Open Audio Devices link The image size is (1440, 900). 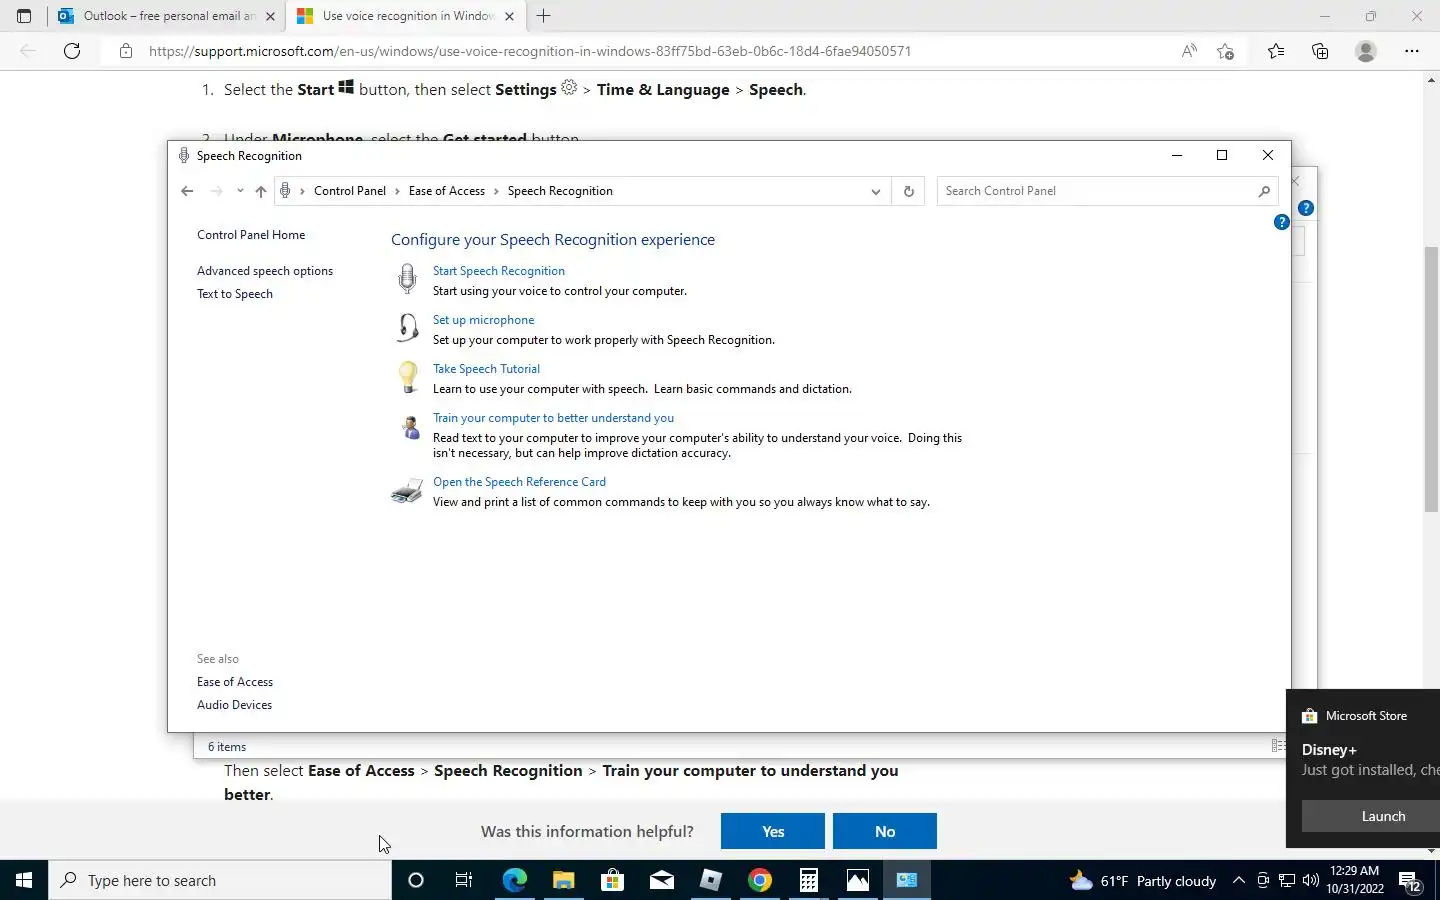click(234, 705)
